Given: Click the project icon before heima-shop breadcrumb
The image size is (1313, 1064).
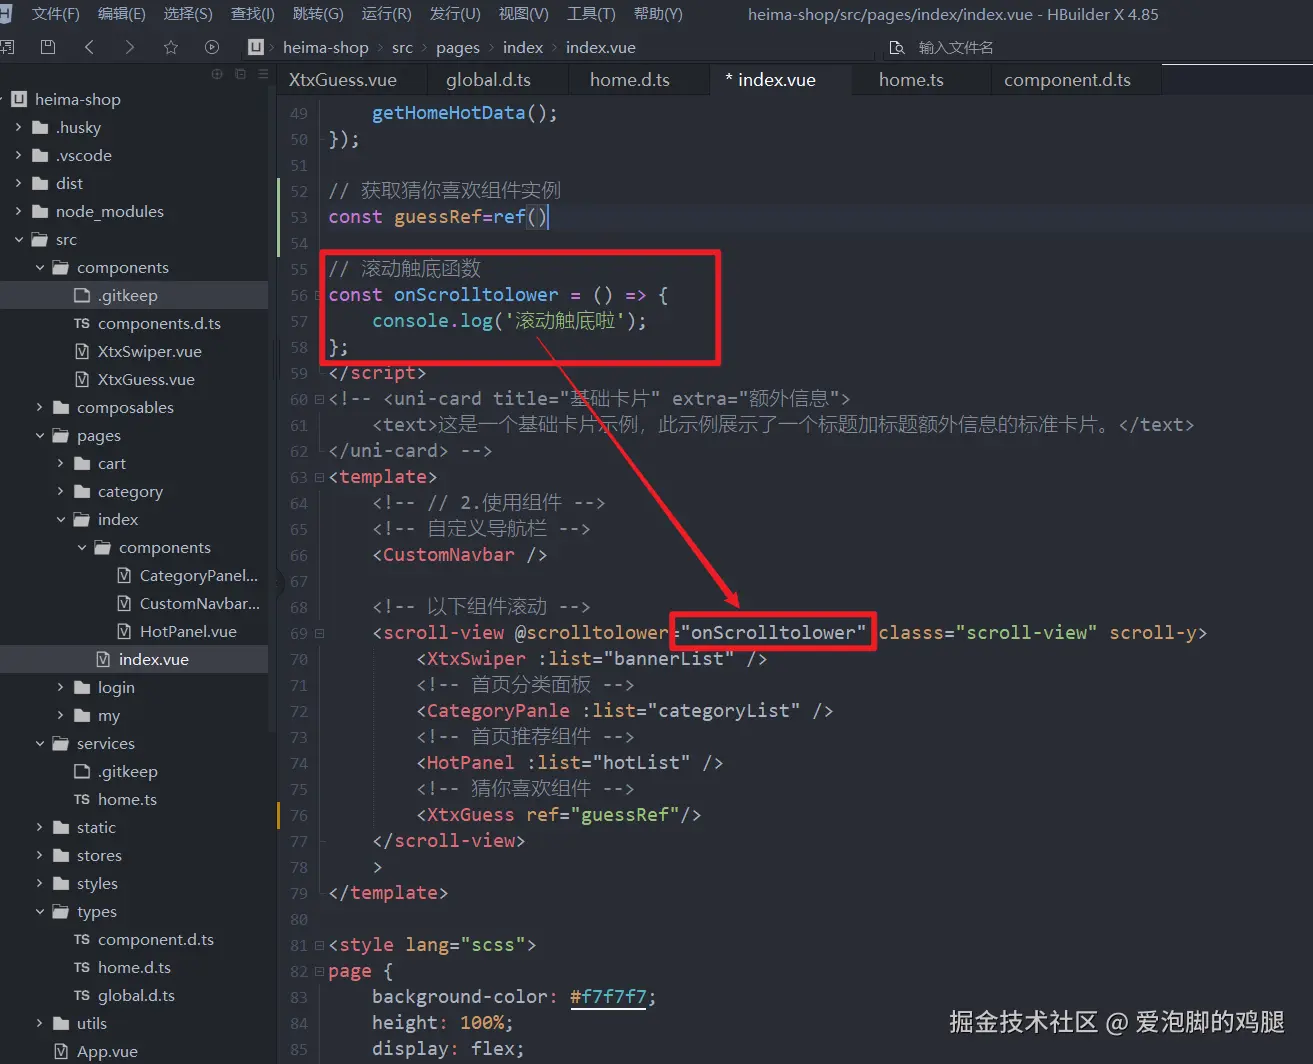Looking at the screenshot, I should (x=256, y=47).
